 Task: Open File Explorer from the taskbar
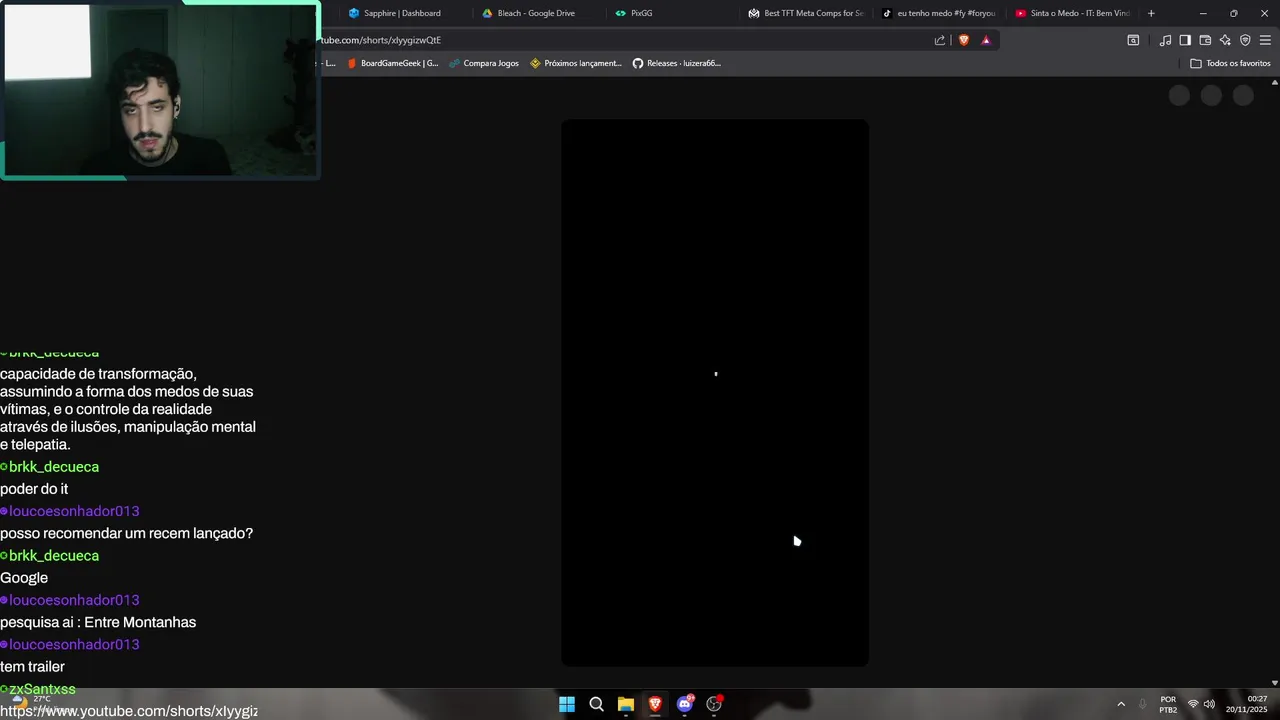click(x=626, y=704)
